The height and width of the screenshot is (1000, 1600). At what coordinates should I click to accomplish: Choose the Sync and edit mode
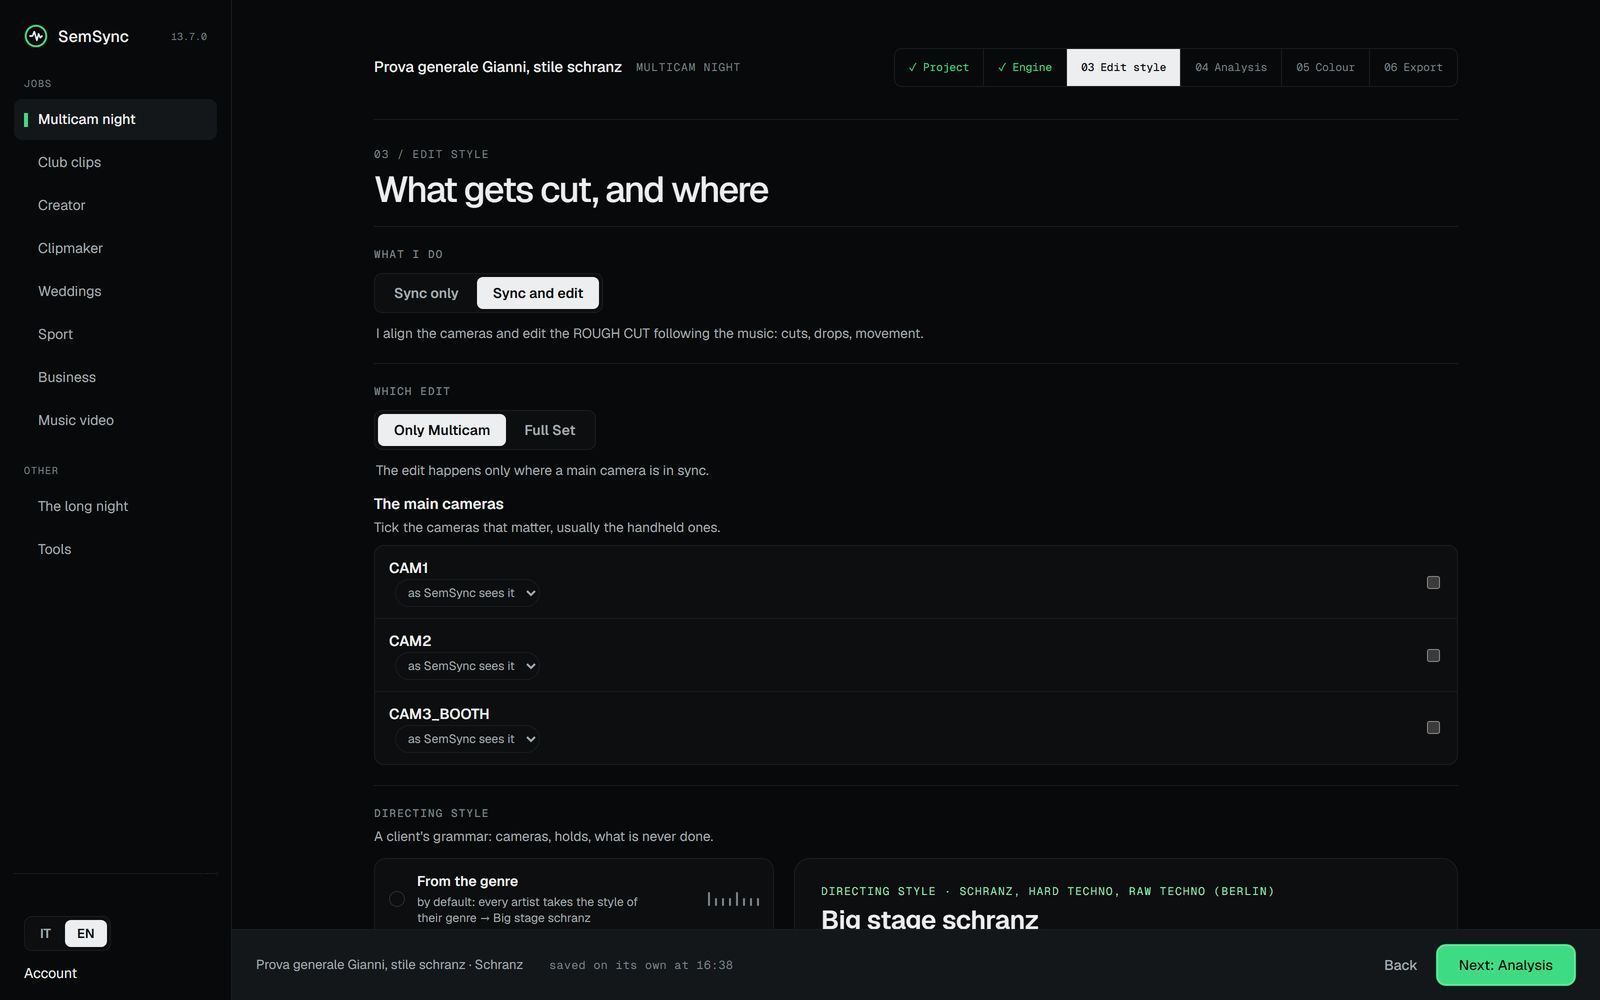538,293
